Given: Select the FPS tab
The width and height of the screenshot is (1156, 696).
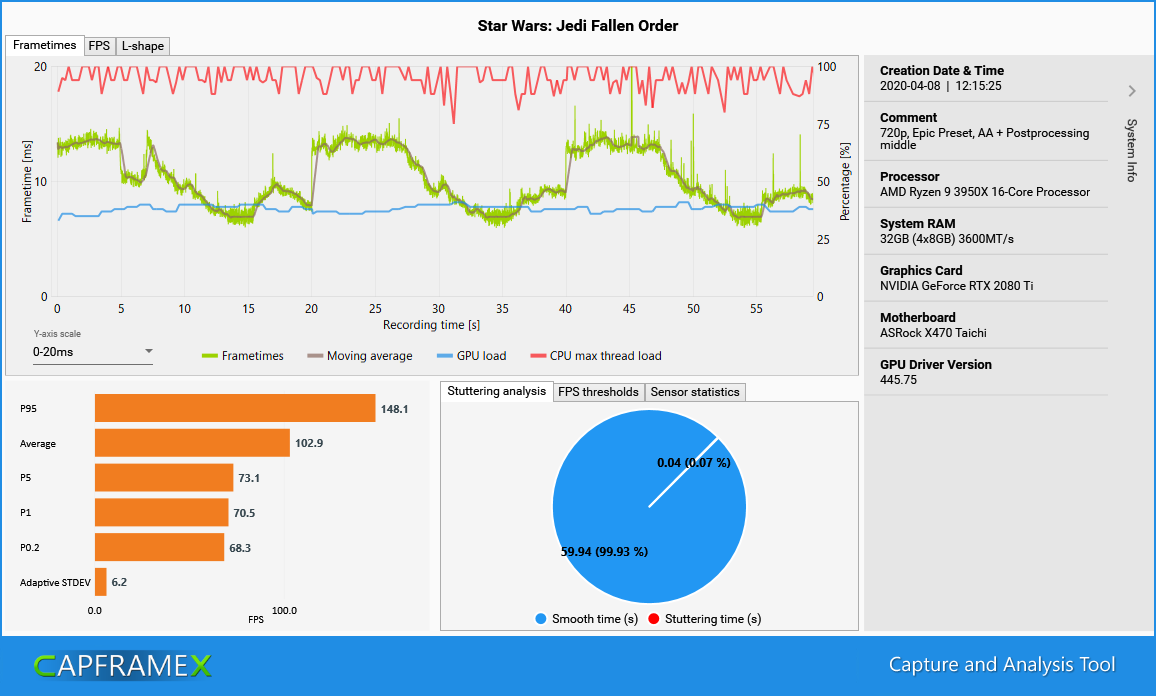Looking at the screenshot, I should tap(99, 45).
